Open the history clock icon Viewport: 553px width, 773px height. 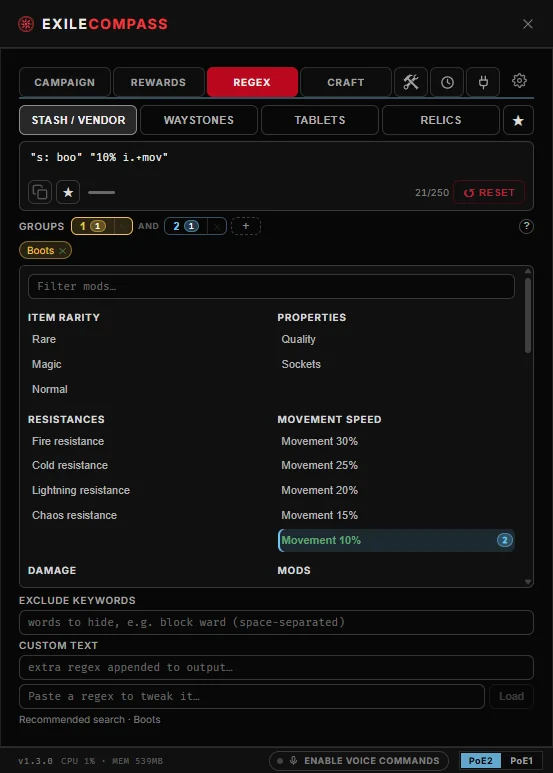click(447, 82)
